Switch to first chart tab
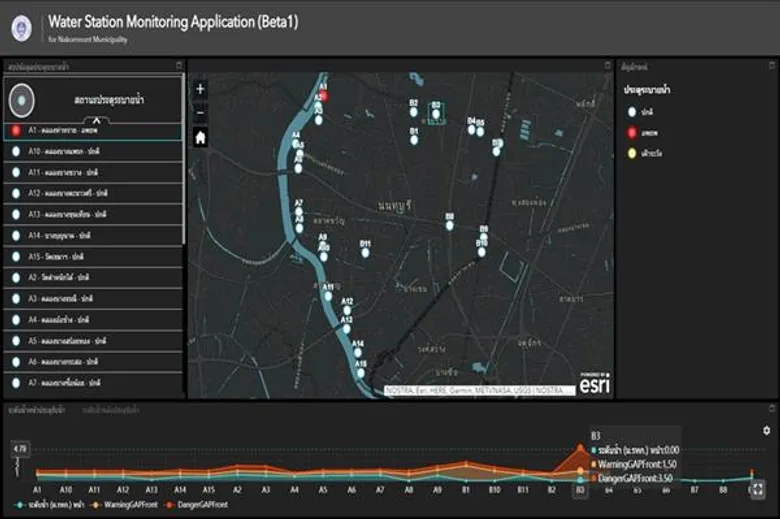This screenshot has width=780, height=519. coord(36,410)
